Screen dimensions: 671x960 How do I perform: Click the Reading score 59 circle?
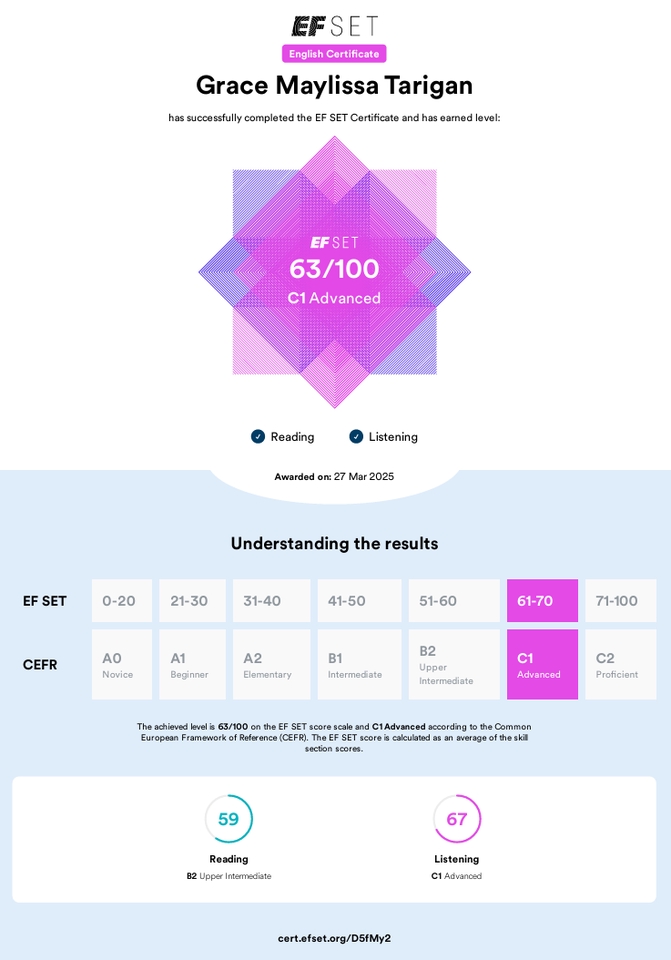click(x=228, y=819)
